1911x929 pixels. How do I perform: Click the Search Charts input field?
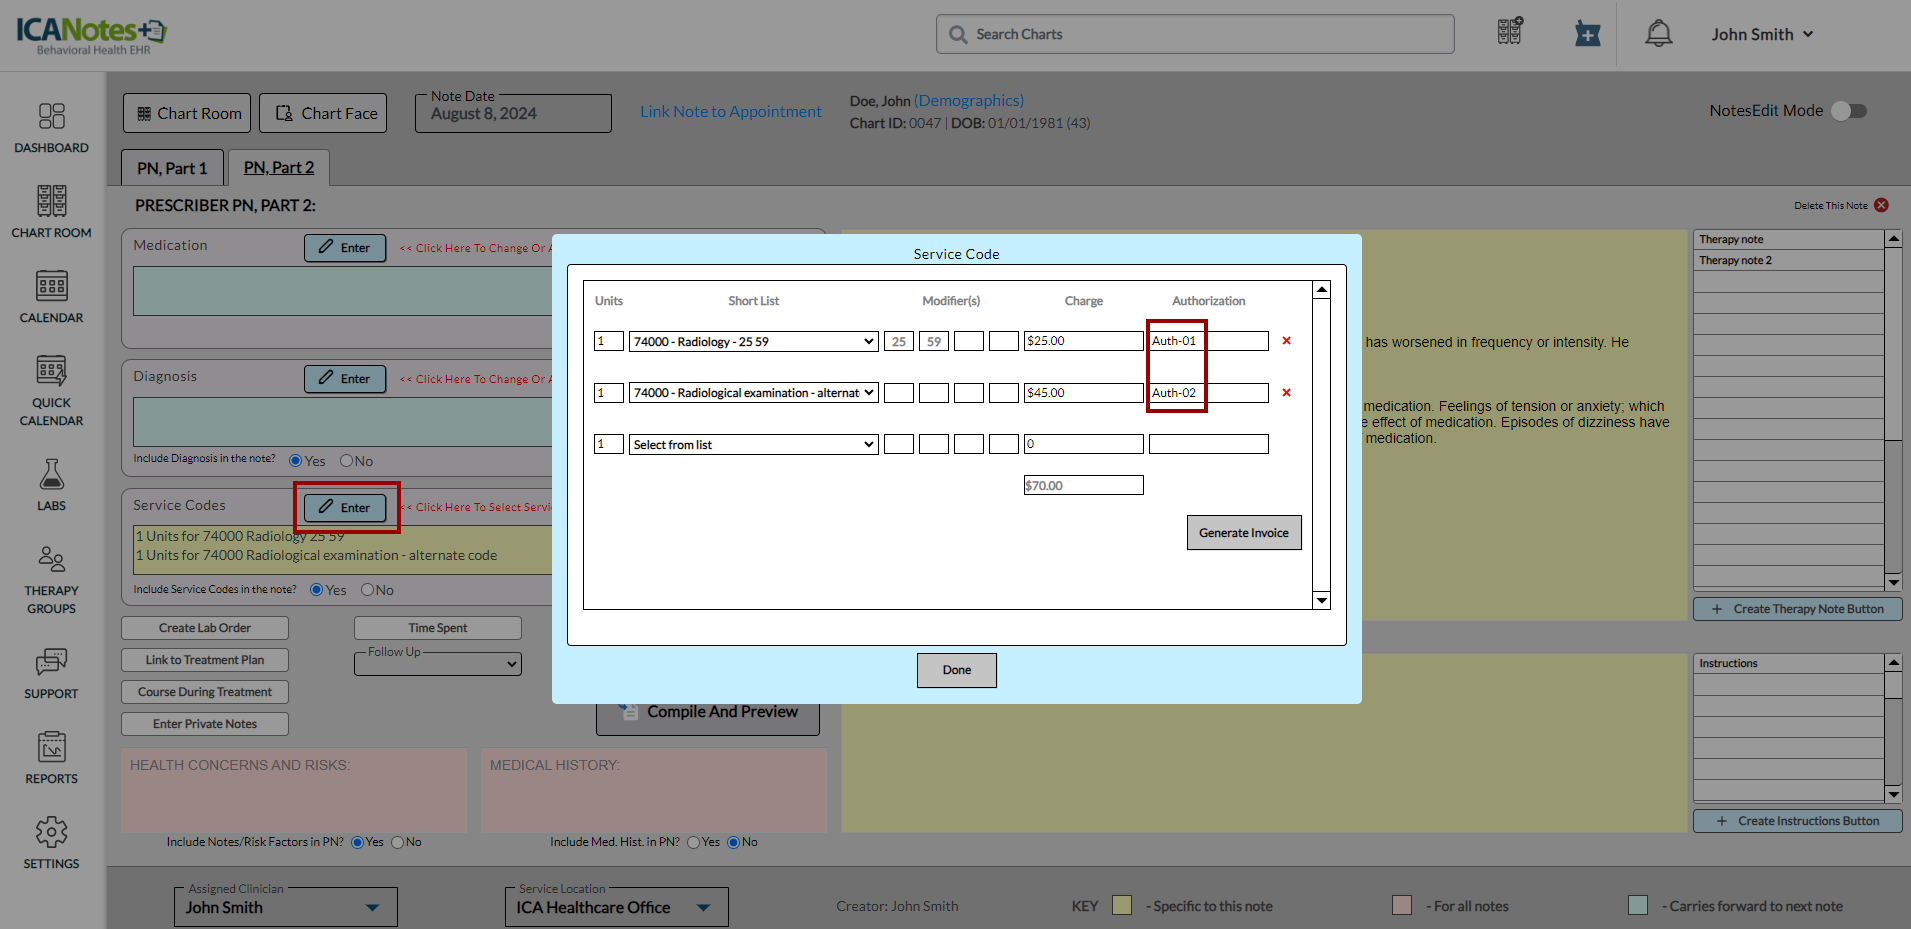pos(1195,34)
